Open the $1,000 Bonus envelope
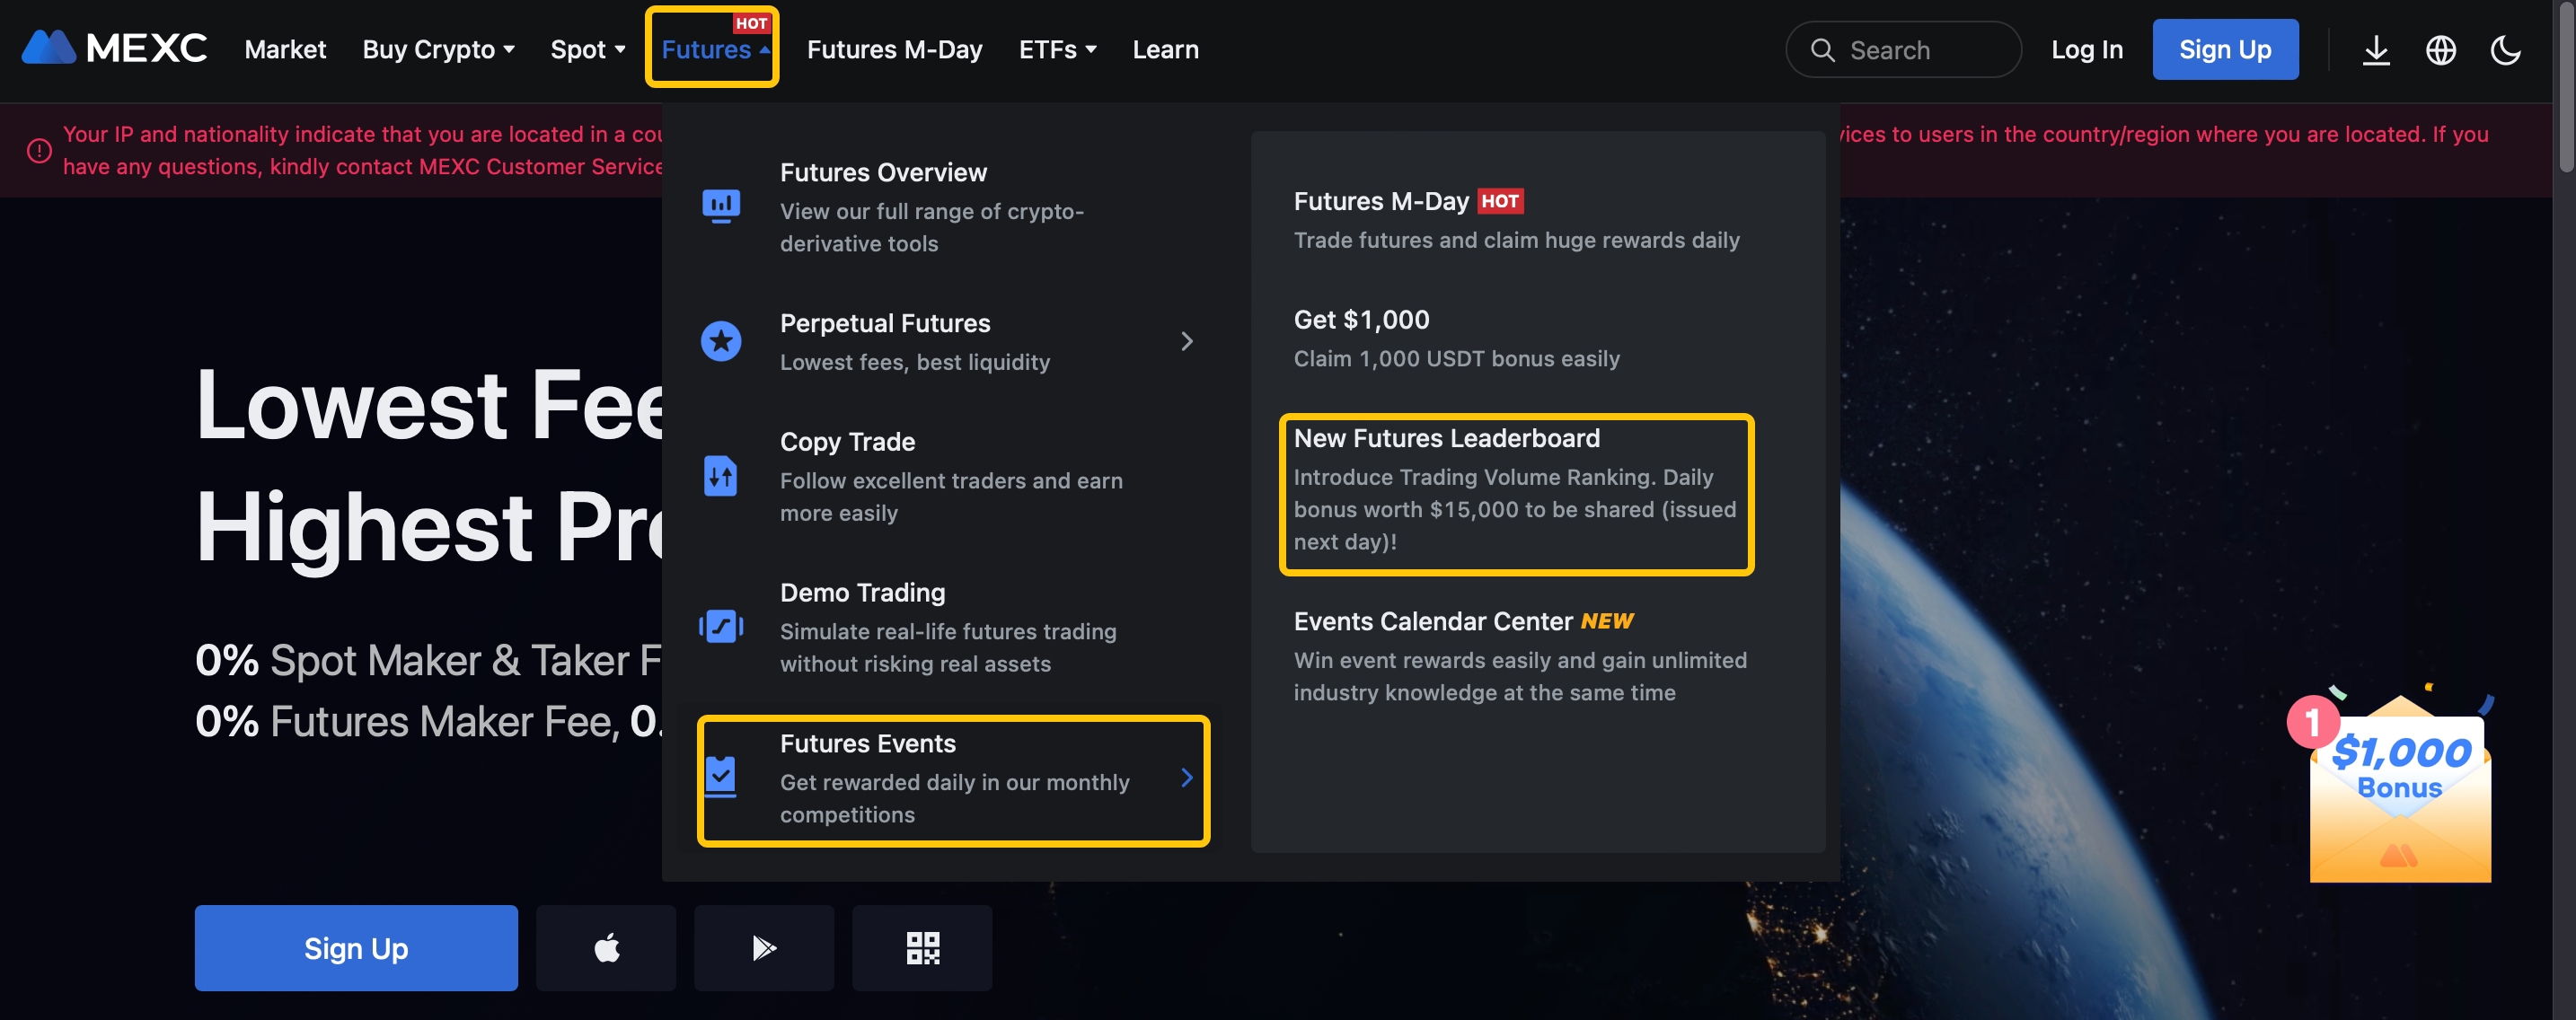Screen dimensions: 2576x1020 click(2399, 790)
